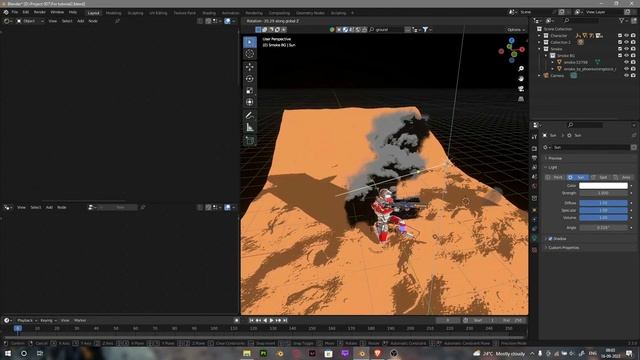The image size is (640, 360).
Task: Open the Render menu
Action: pyautogui.click(x=40, y=12)
